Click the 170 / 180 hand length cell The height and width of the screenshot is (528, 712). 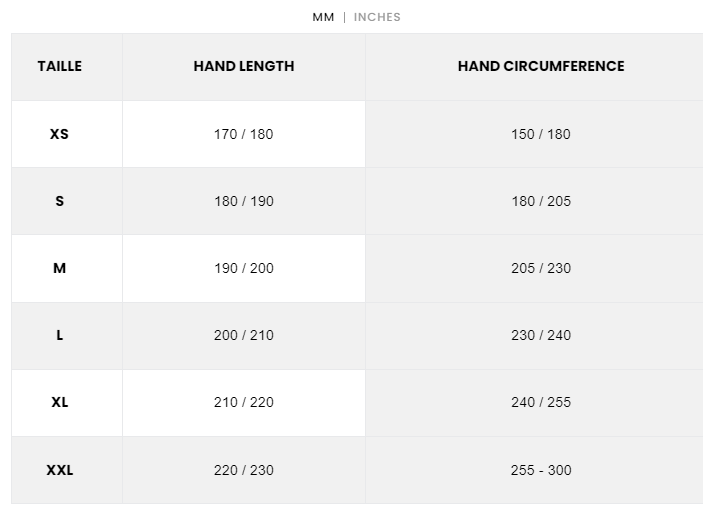point(244,134)
